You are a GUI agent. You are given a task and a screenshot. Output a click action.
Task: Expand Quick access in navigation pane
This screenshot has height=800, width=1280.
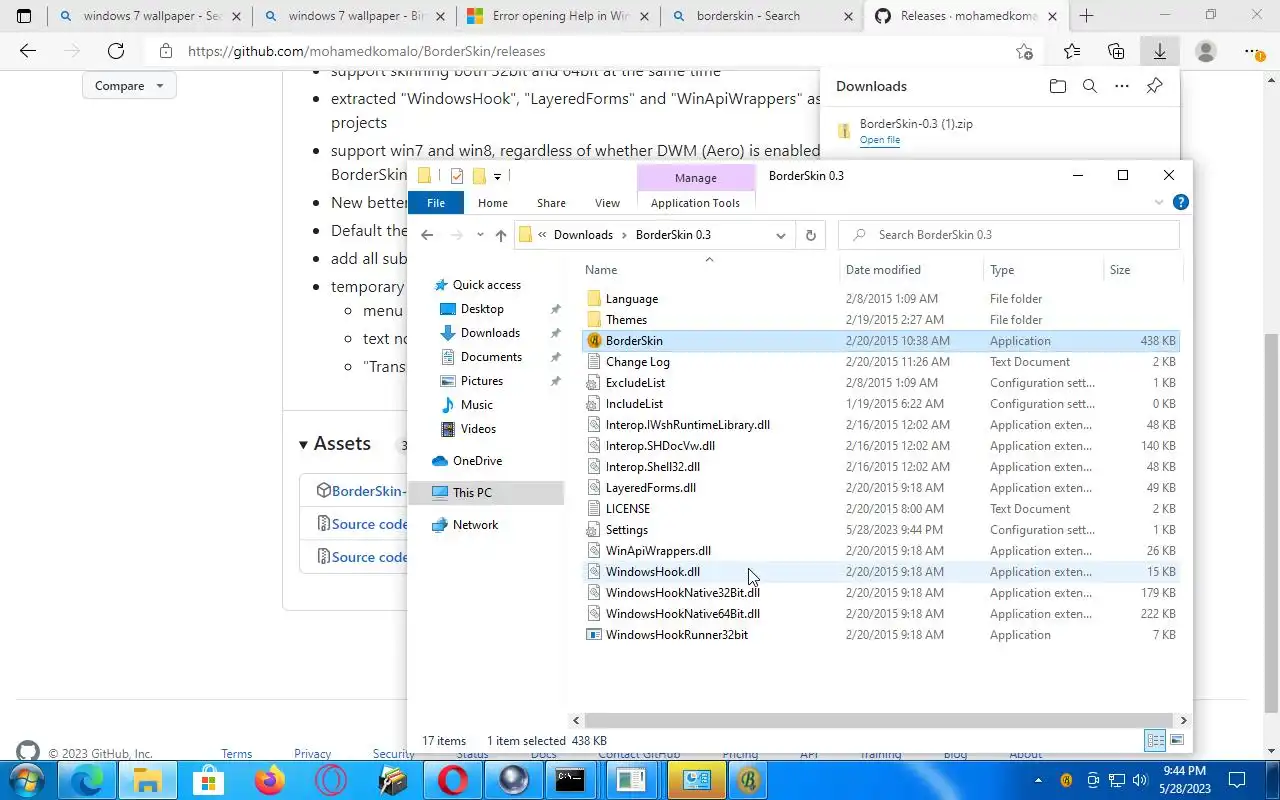point(487,285)
